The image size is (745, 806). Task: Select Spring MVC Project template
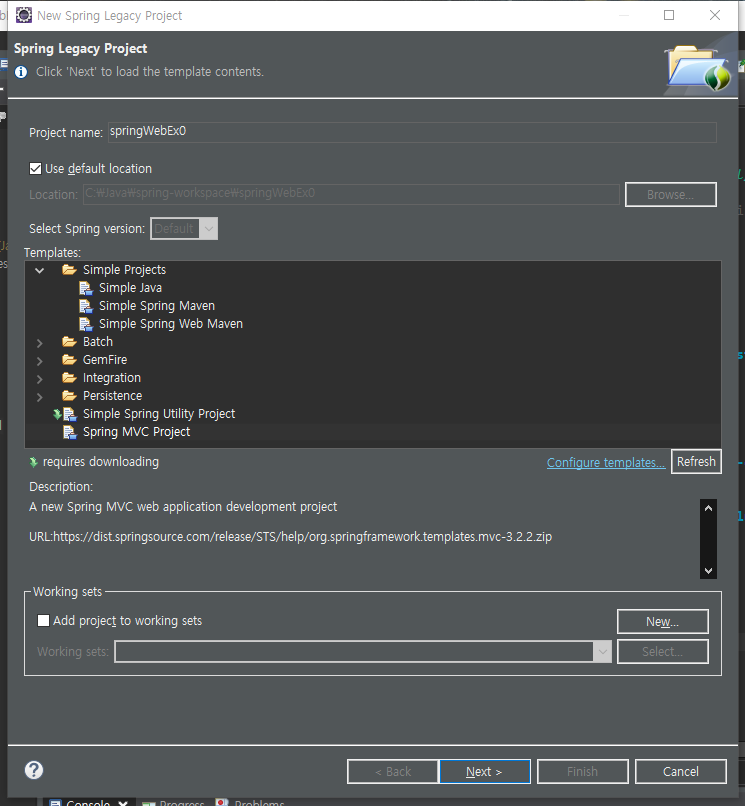coord(136,432)
